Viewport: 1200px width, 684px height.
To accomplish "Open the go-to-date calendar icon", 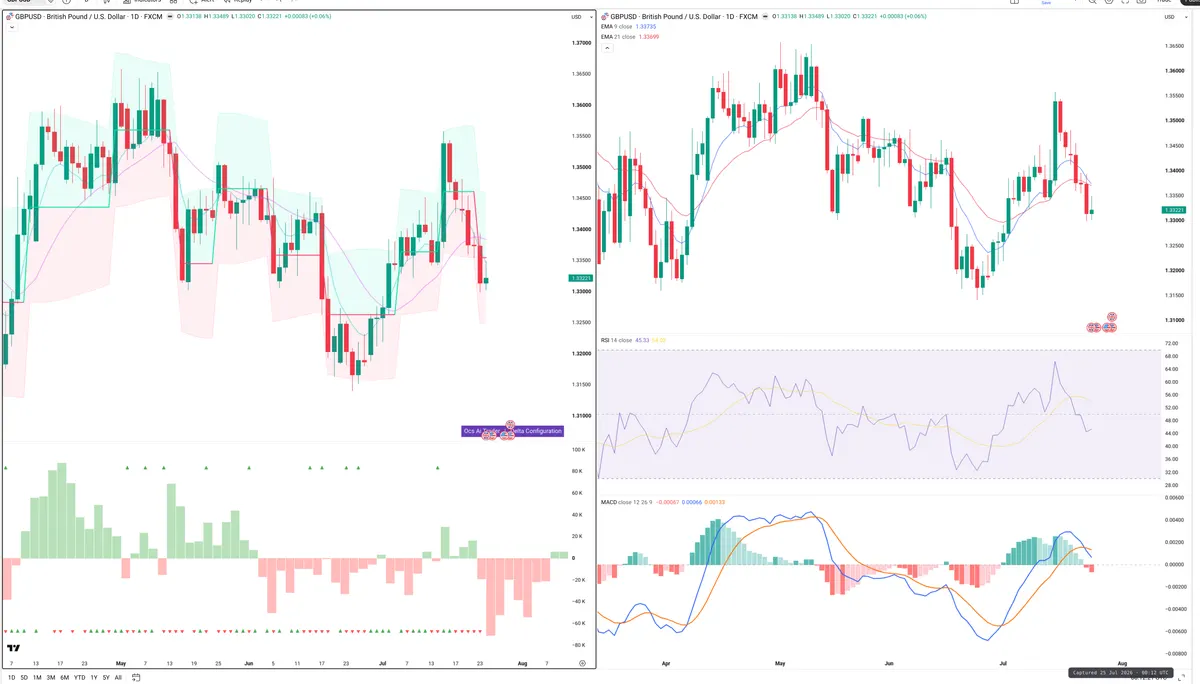I will tap(134, 677).
